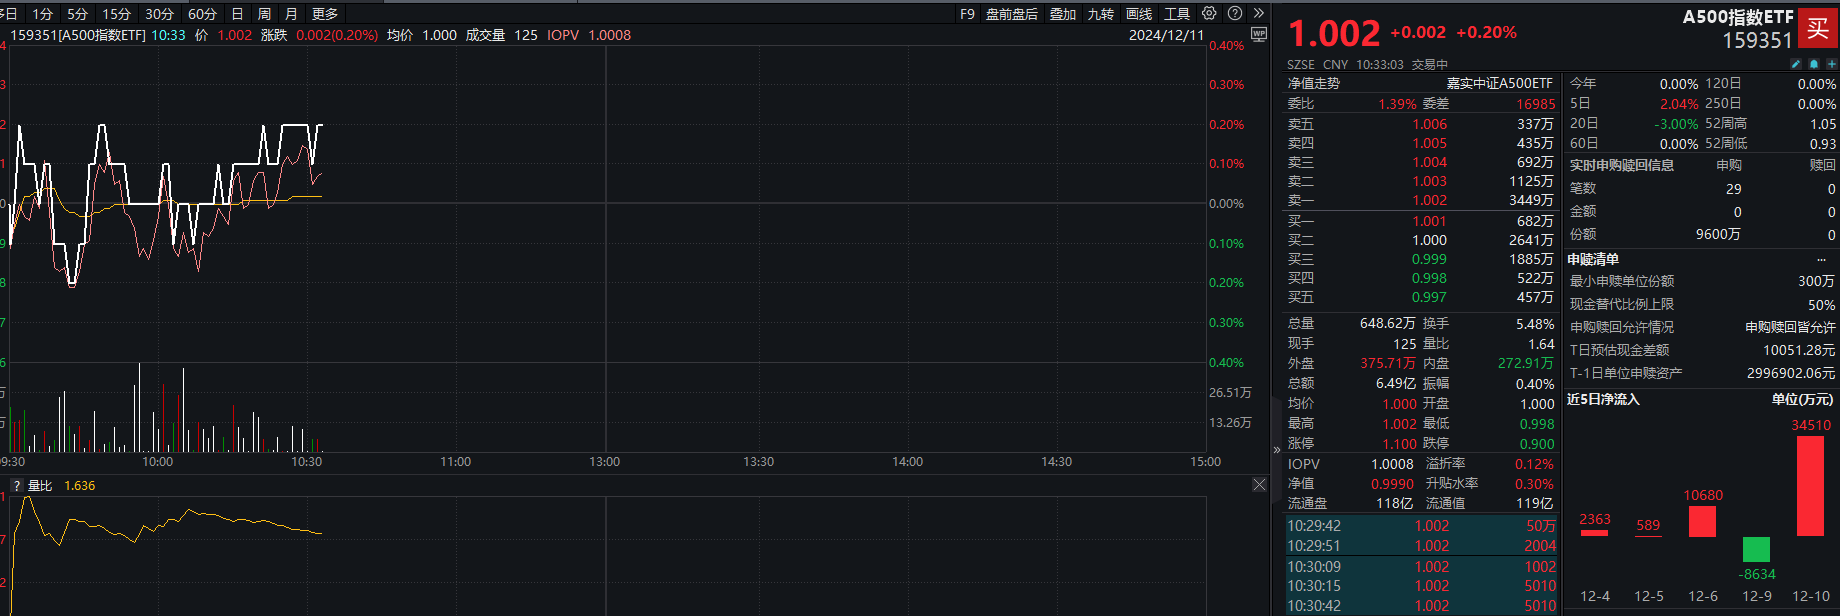Click the red 买 buy button

point(1818,28)
